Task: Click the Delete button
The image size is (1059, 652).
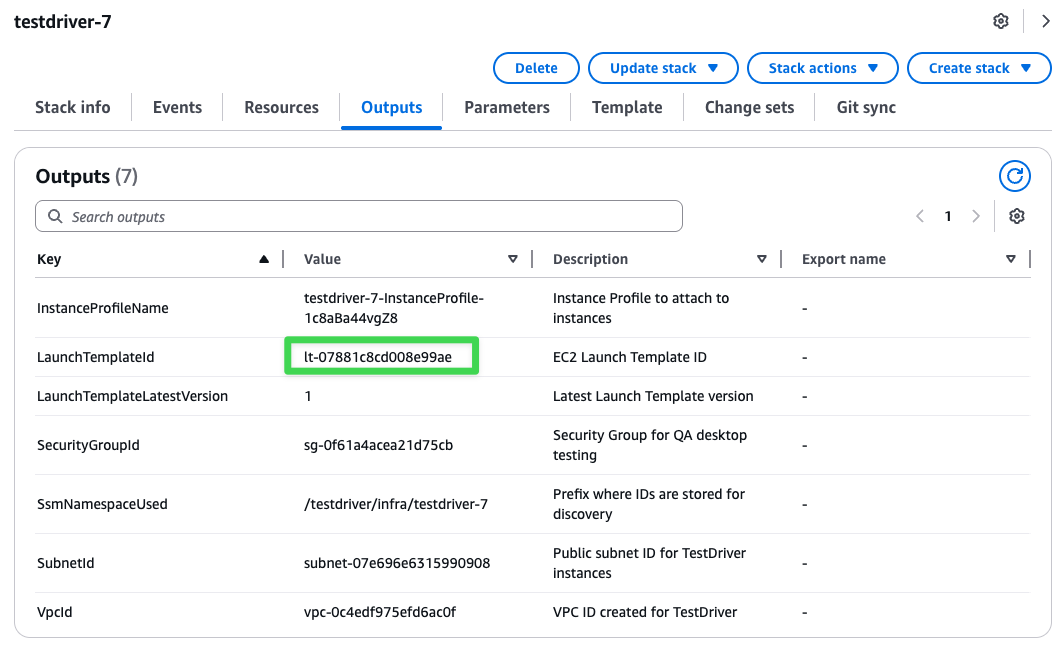Action: click(x=536, y=68)
